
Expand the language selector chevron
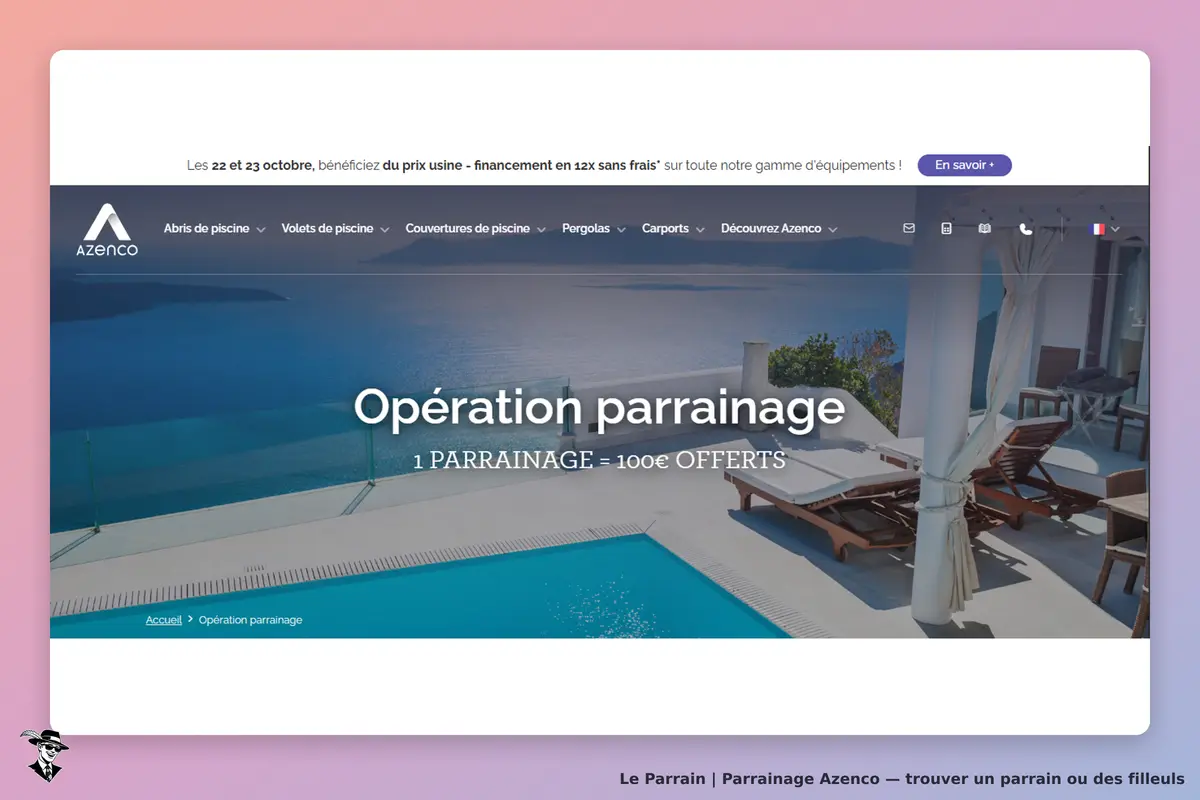[1115, 229]
